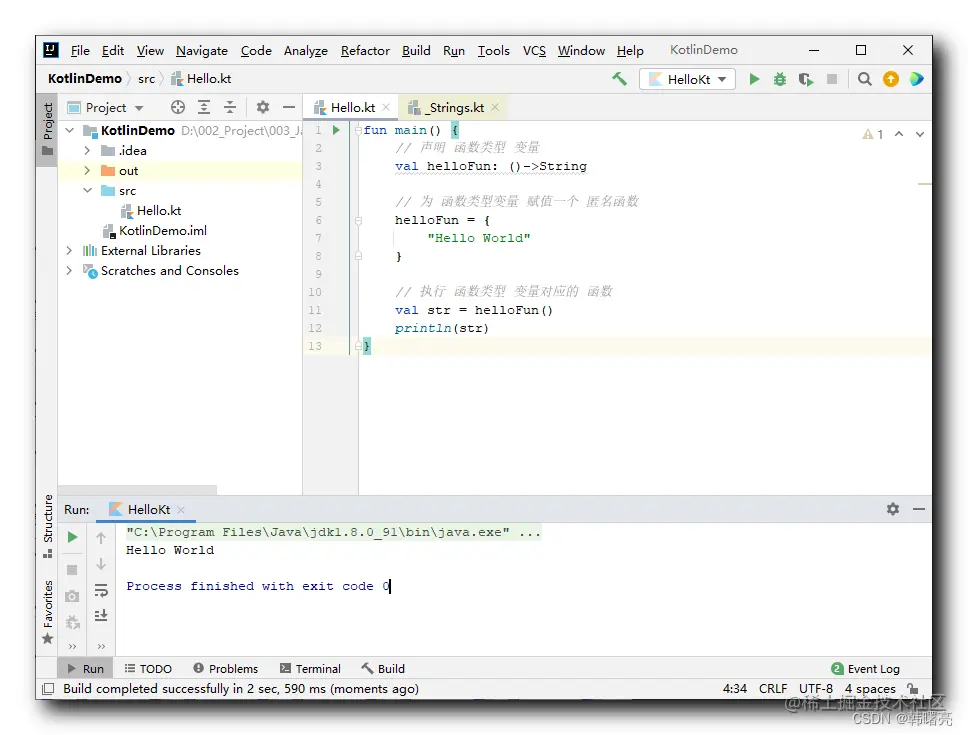Rerun HelloKt in the Run panel
The width and height of the screenshot is (968, 735).
pos(72,537)
